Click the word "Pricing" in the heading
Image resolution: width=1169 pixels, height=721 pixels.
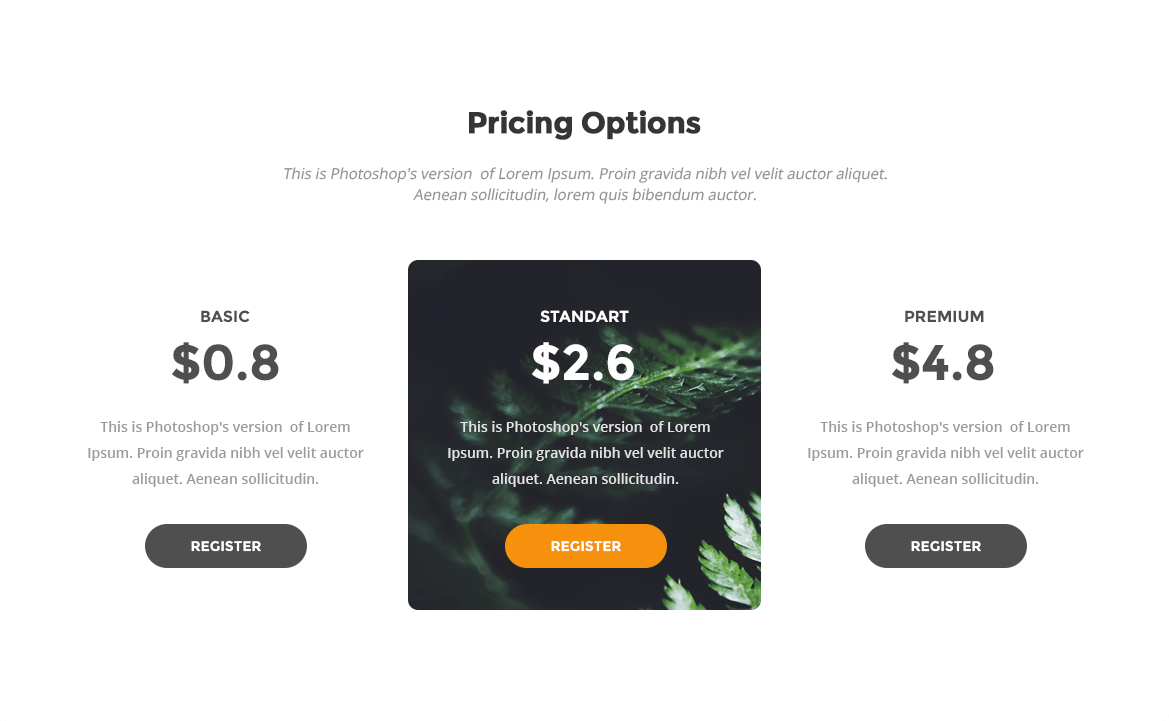pyautogui.click(x=520, y=124)
